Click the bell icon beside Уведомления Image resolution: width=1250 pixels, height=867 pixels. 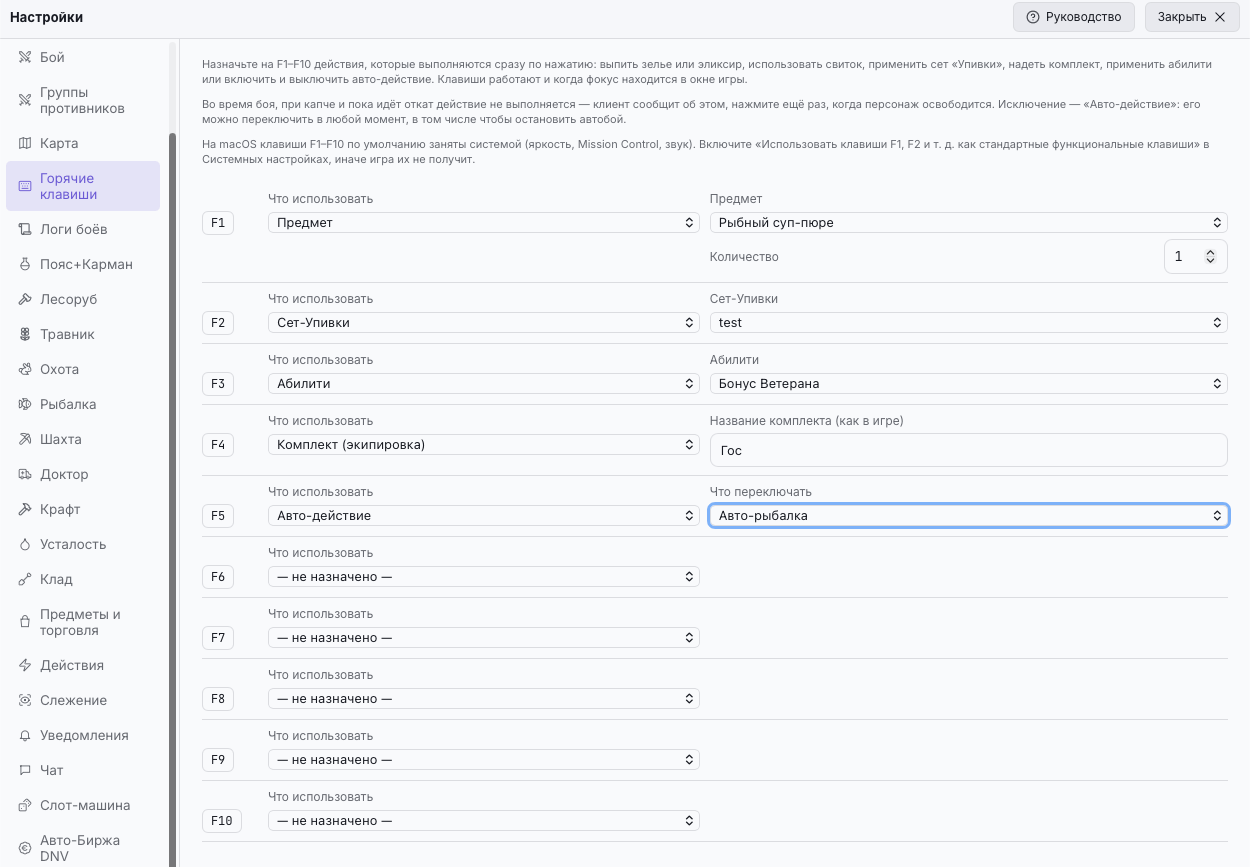tap(25, 735)
